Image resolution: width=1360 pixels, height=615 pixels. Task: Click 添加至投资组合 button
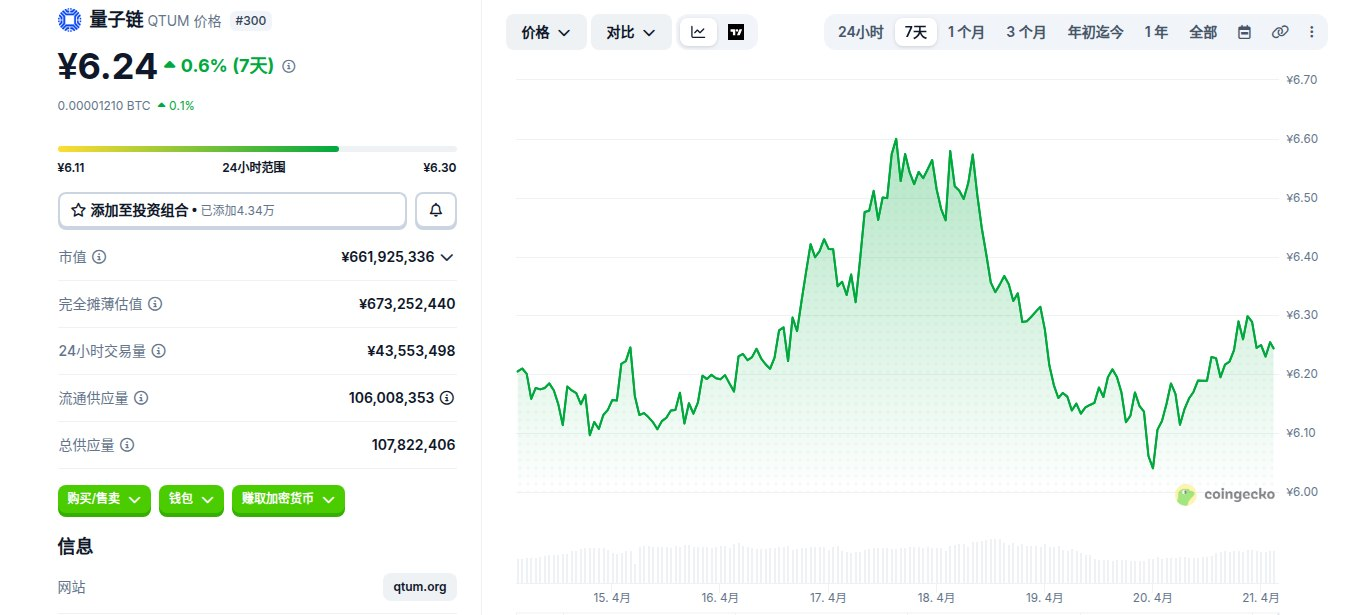(x=232, y=210)
